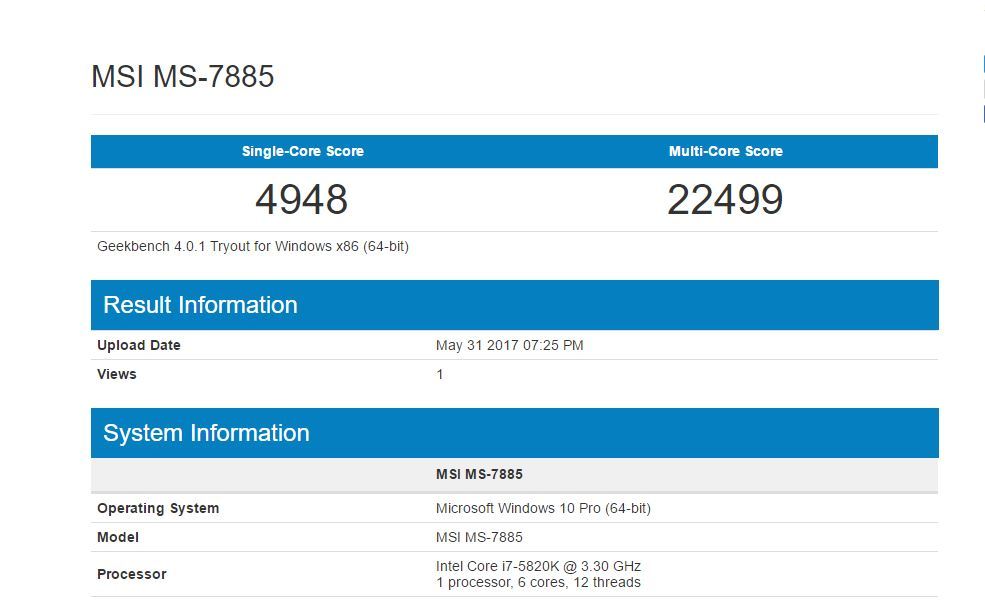985x603 pixels.
Task: Select the Single-Core Score header
Action: pyautogui.click(x=303, y=151)
